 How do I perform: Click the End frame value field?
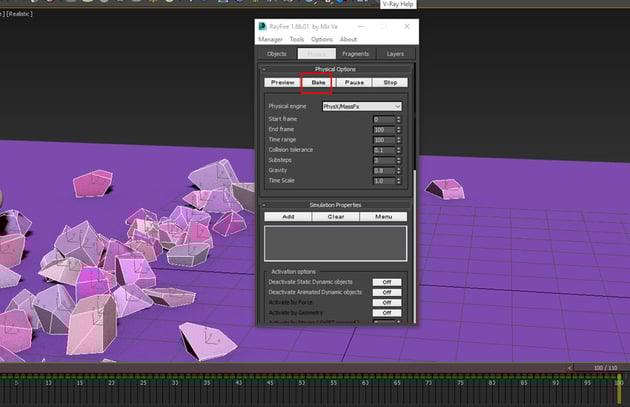[383, 129]
